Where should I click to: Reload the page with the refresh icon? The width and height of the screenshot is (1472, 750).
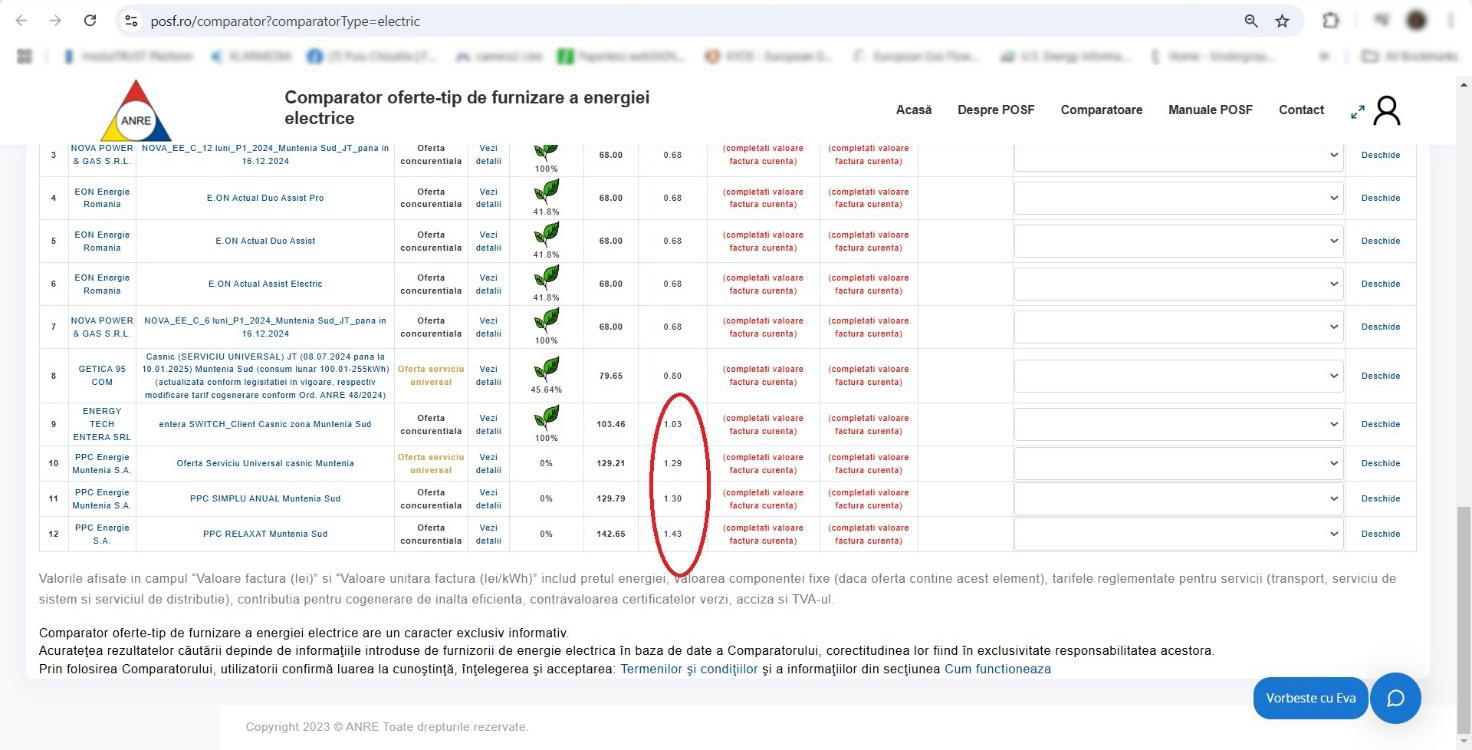(90, 20)
